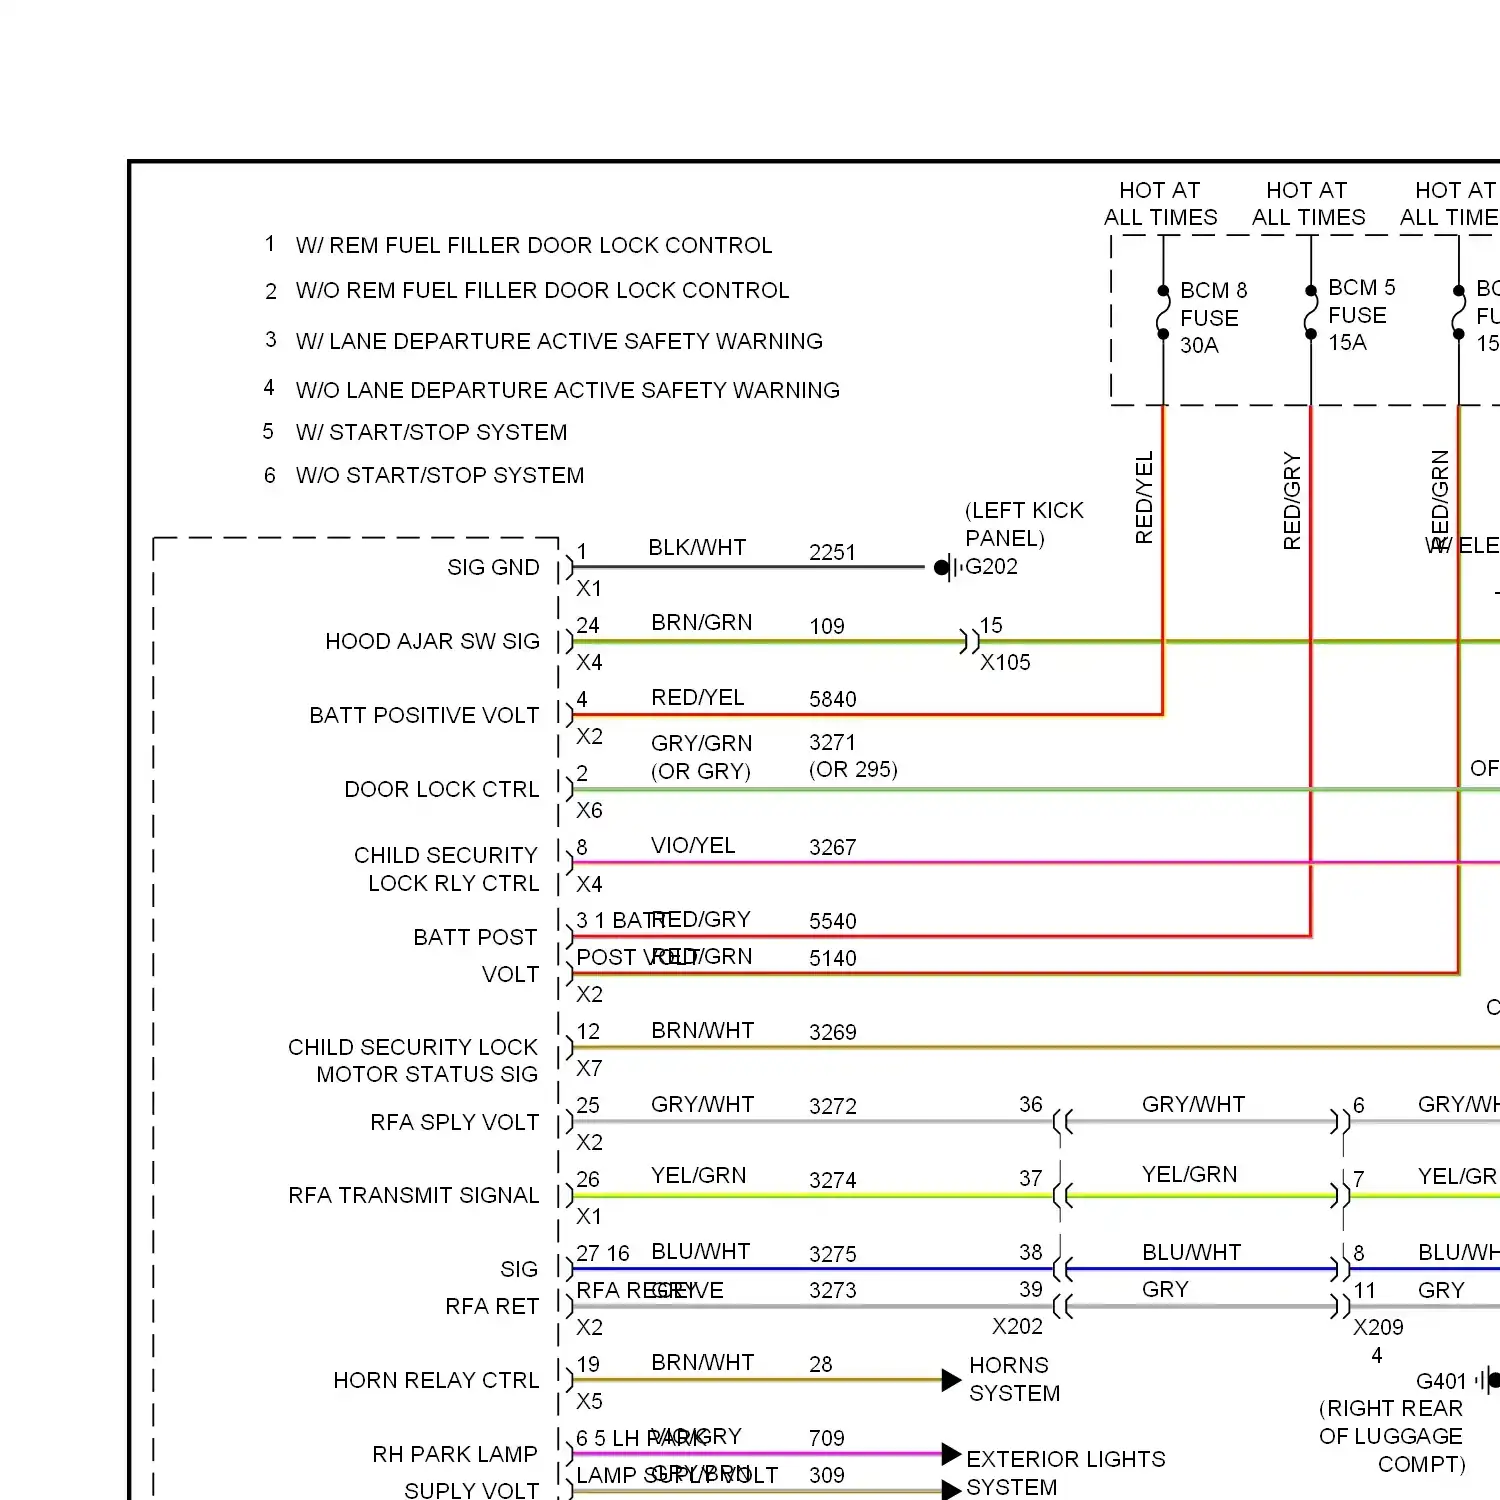Image resolution: width=1500 pixels, height=1500 pixels.
Task: Click the HOT AT ALL TIMES label above BCM 8
Action: coord(1160,203)
